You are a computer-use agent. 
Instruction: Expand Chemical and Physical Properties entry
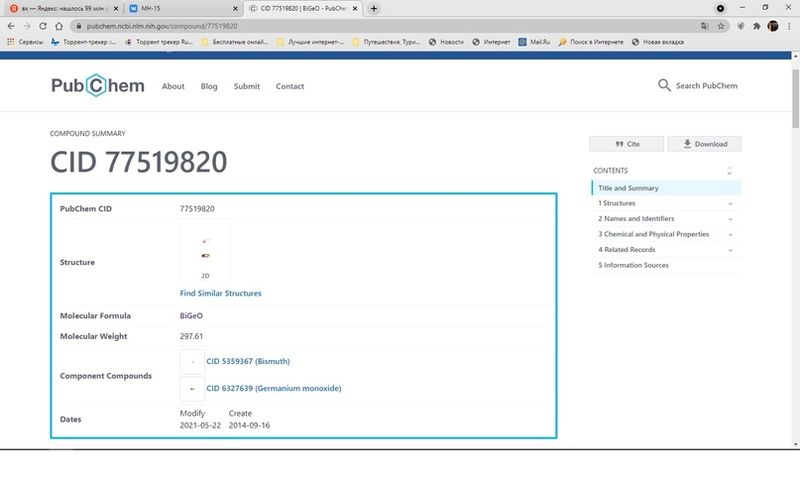tap(730, 234)
